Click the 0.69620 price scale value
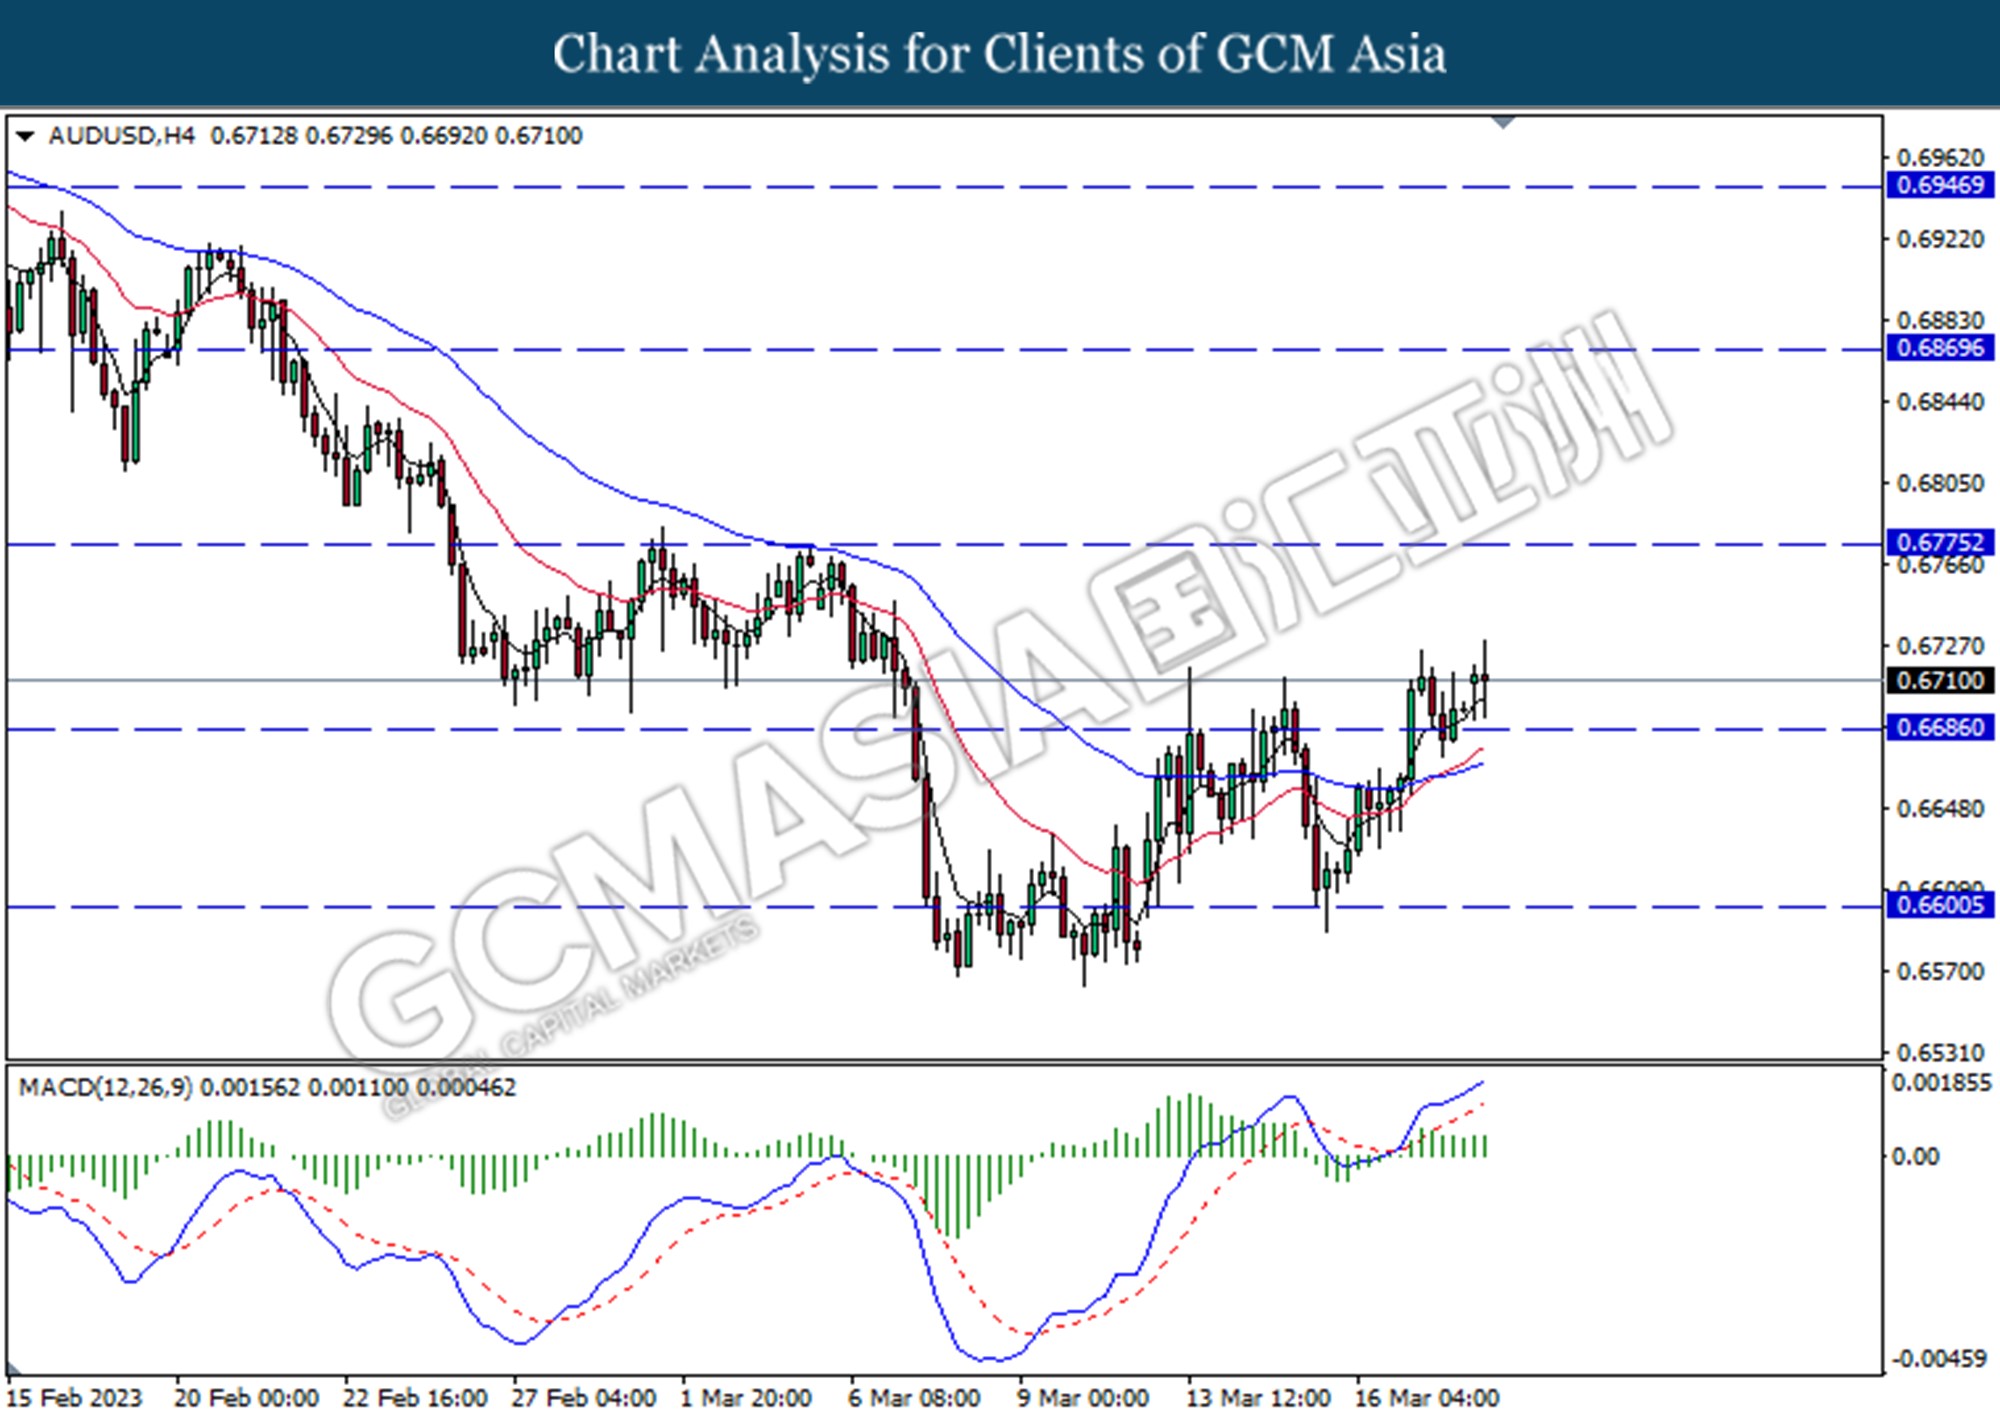The height and width of the screenshot is (1428, 2000). tap(1940, 158)
